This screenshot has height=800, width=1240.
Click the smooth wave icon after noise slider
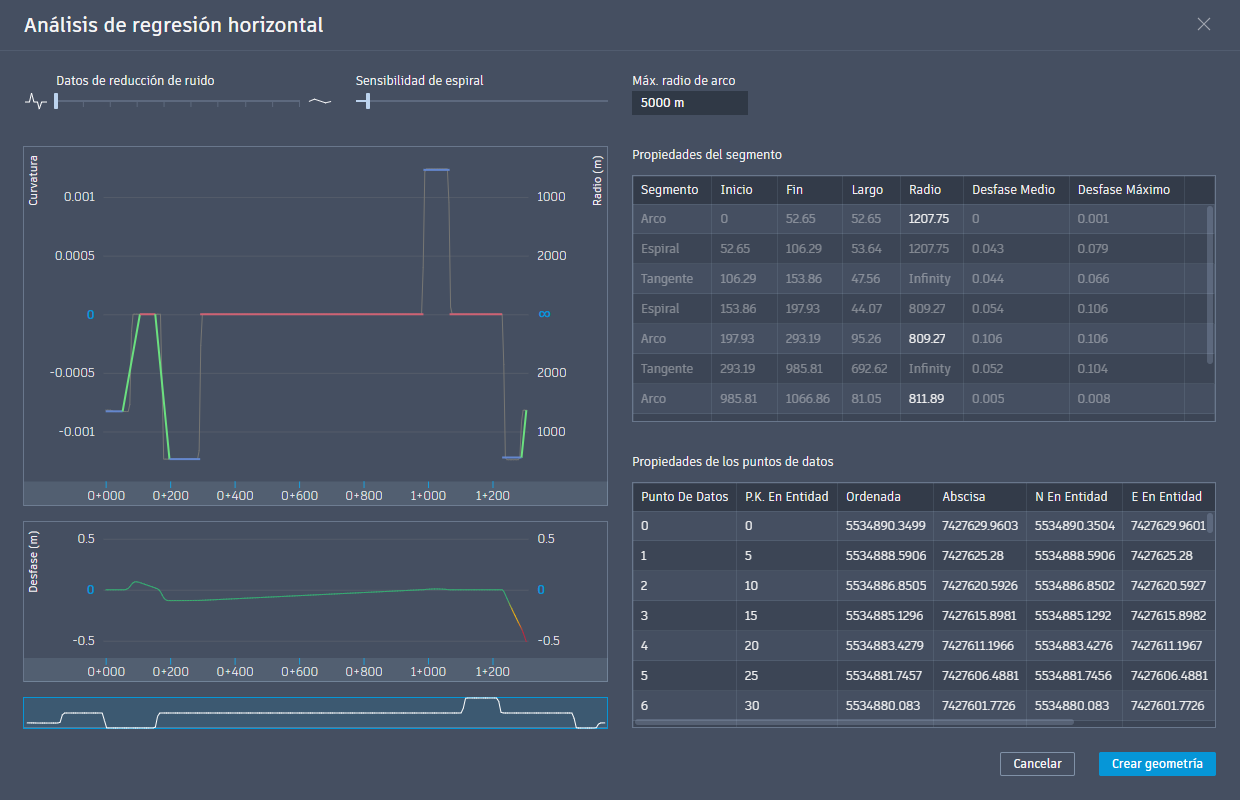point(320,101)
